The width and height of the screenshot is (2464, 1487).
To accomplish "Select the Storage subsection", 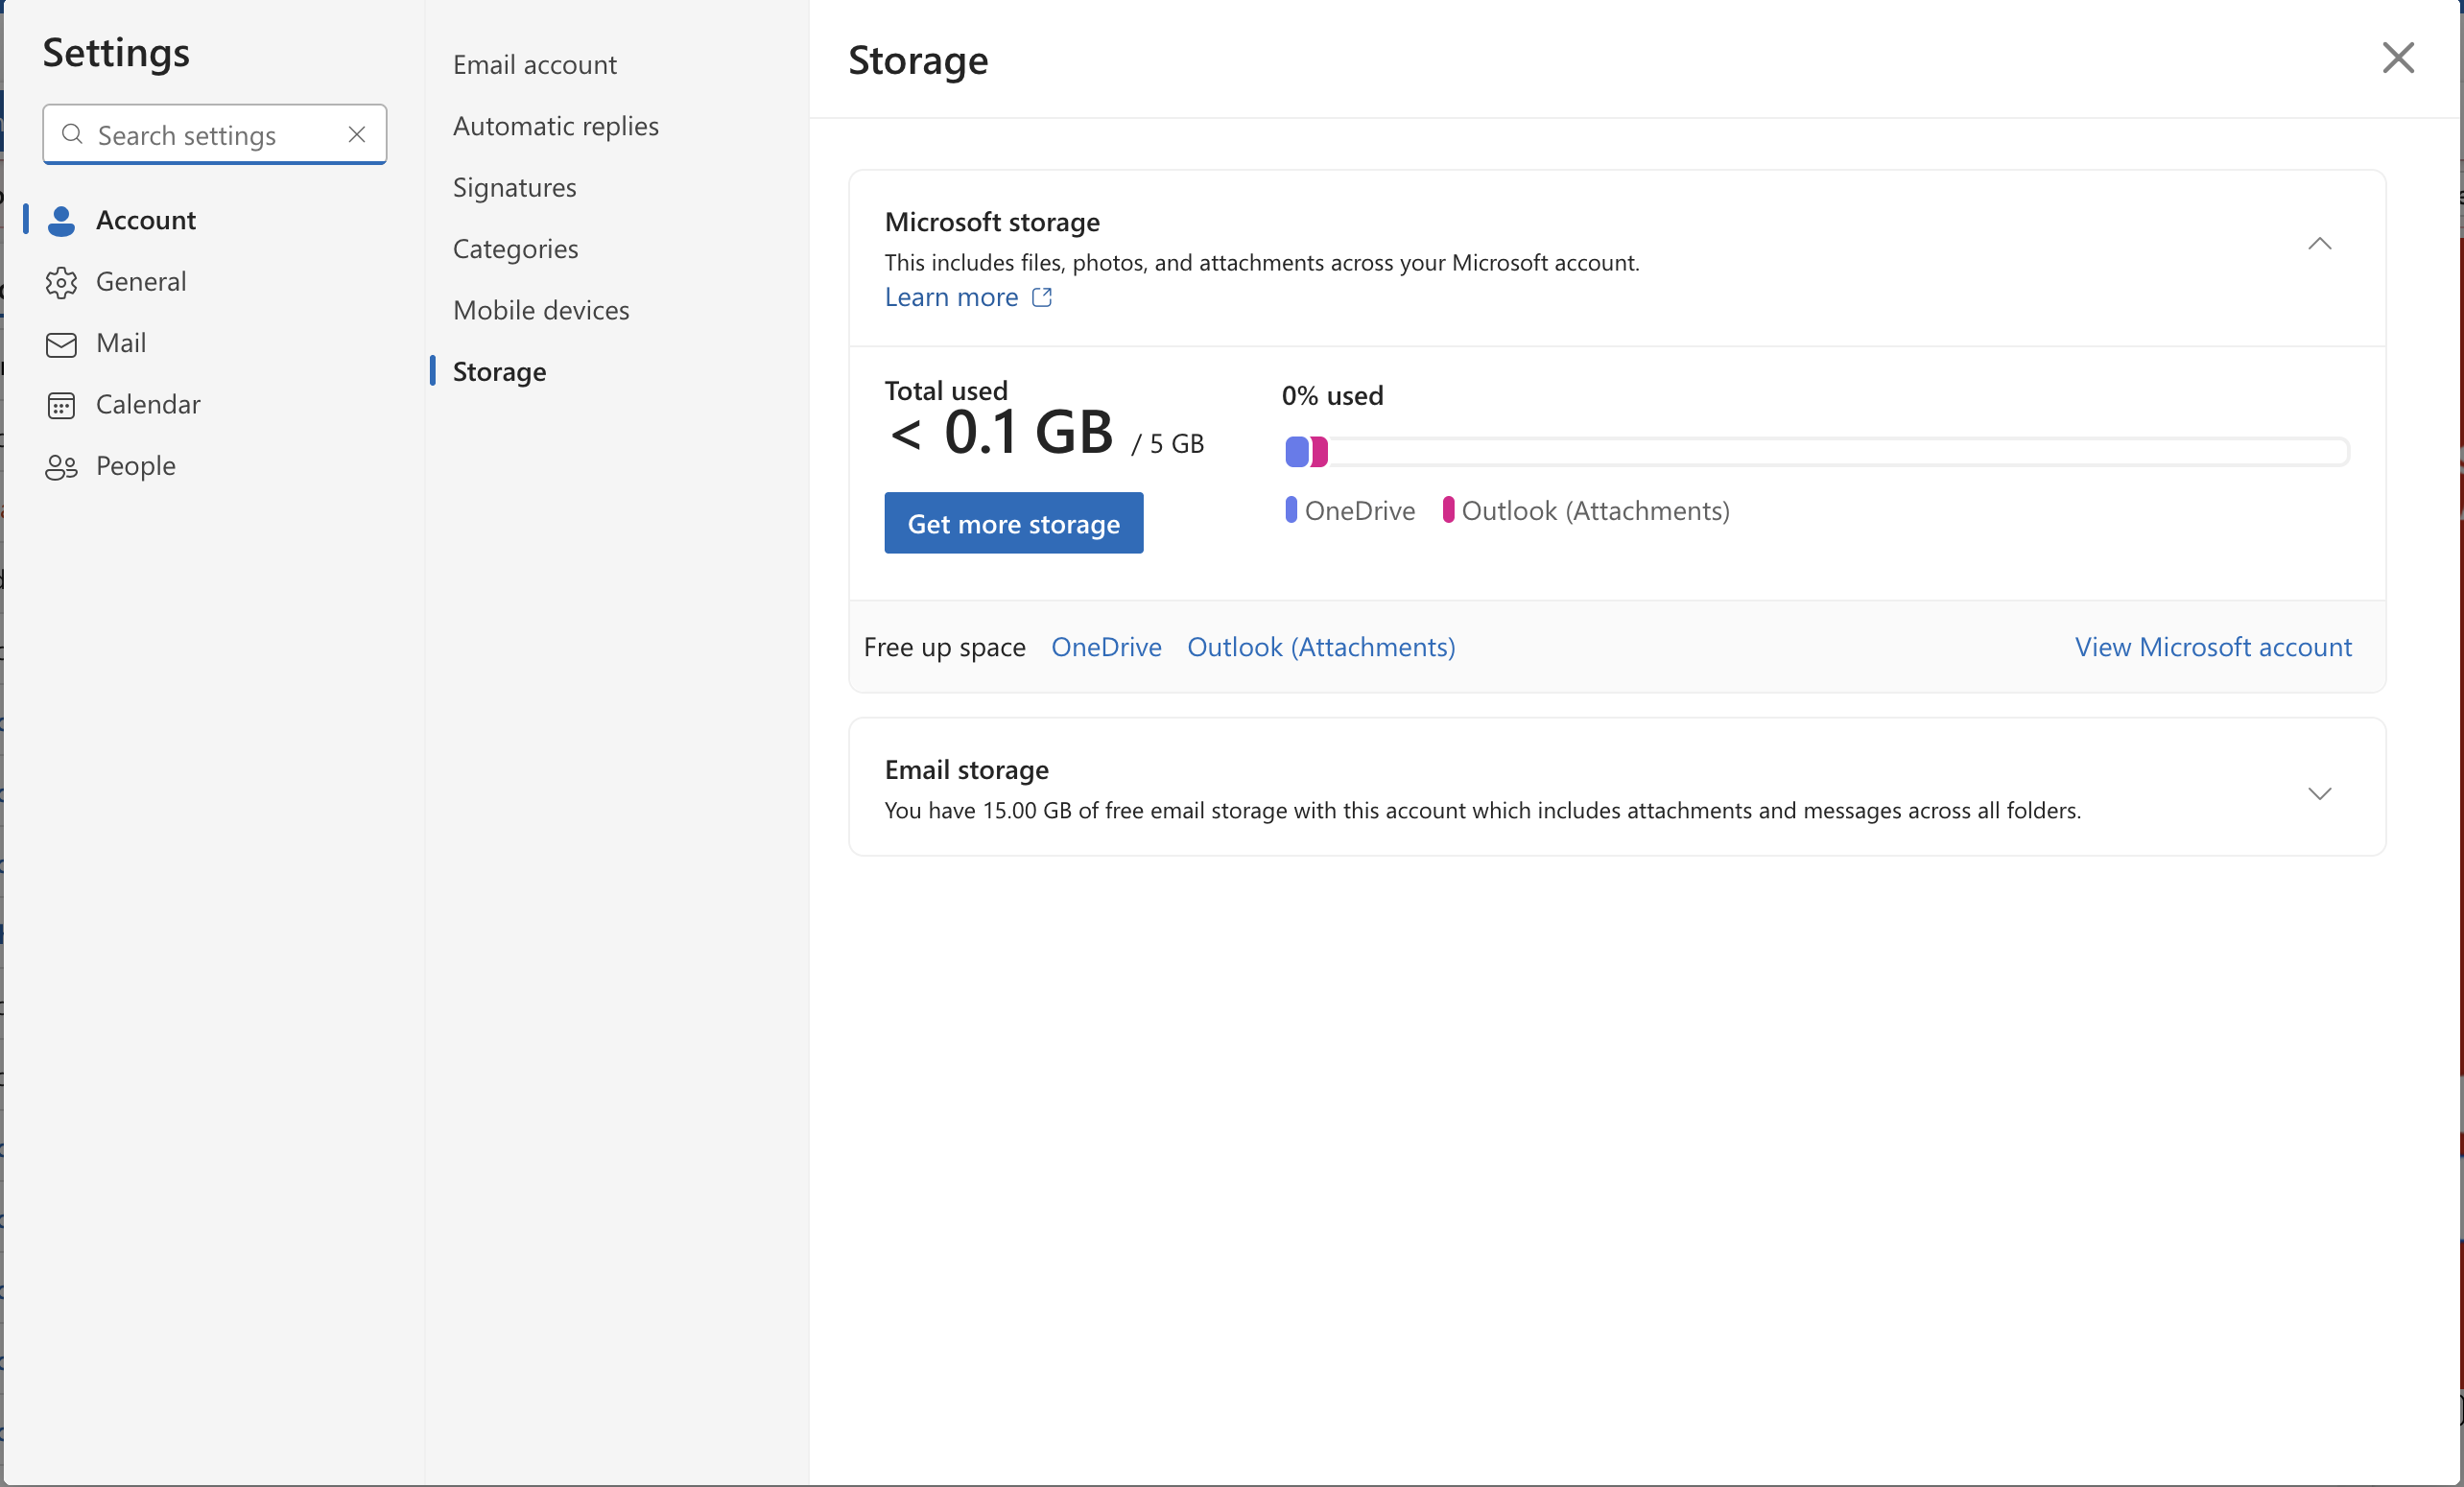I will tap(499, 372).
